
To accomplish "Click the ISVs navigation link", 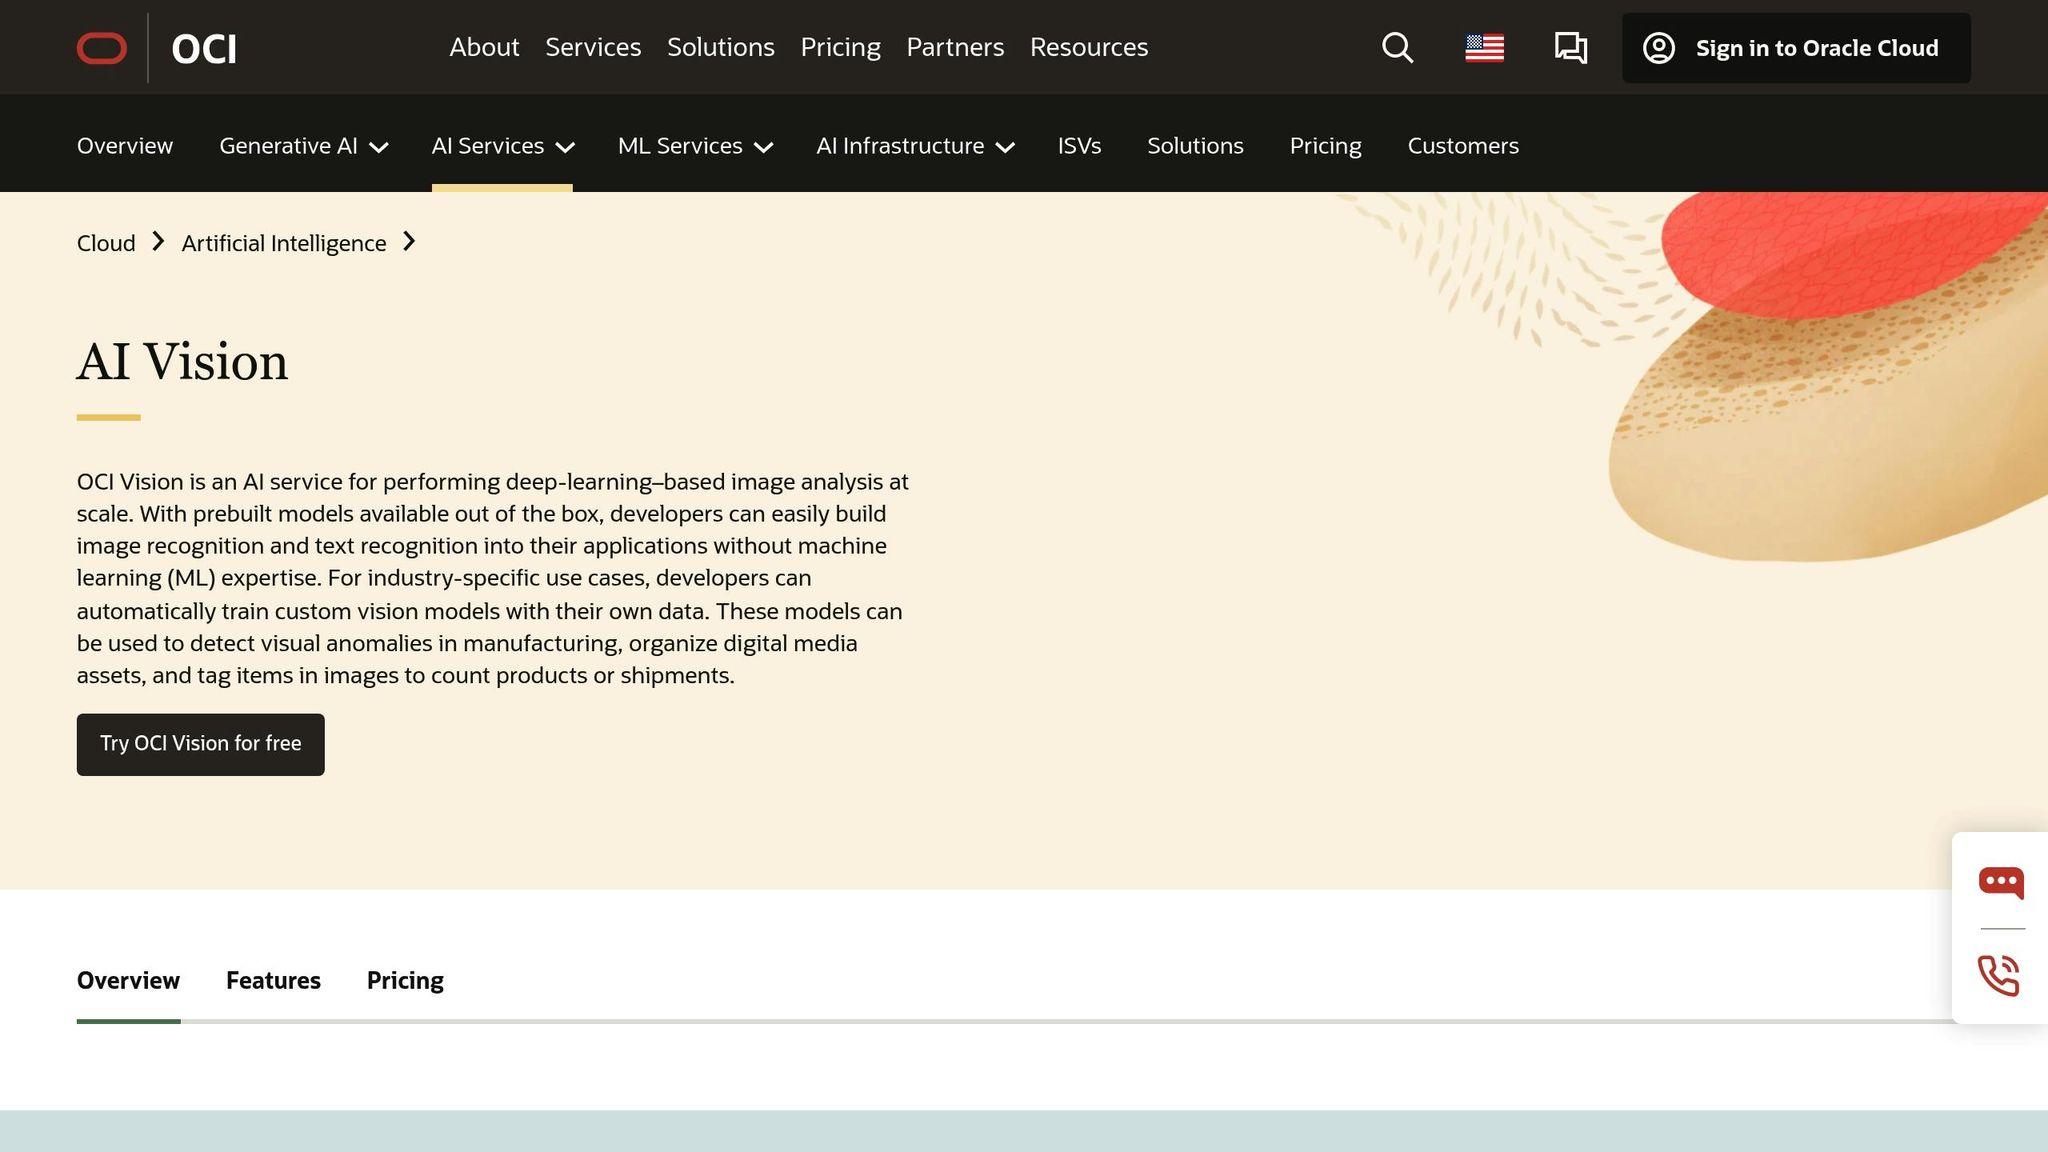I will click(x=1079, y=146).
